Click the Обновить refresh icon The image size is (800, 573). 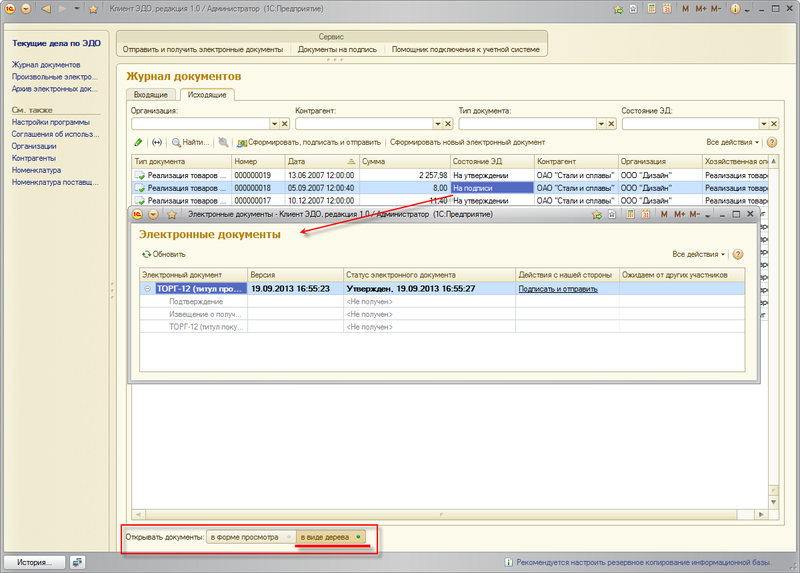click(x=147, y=254)
